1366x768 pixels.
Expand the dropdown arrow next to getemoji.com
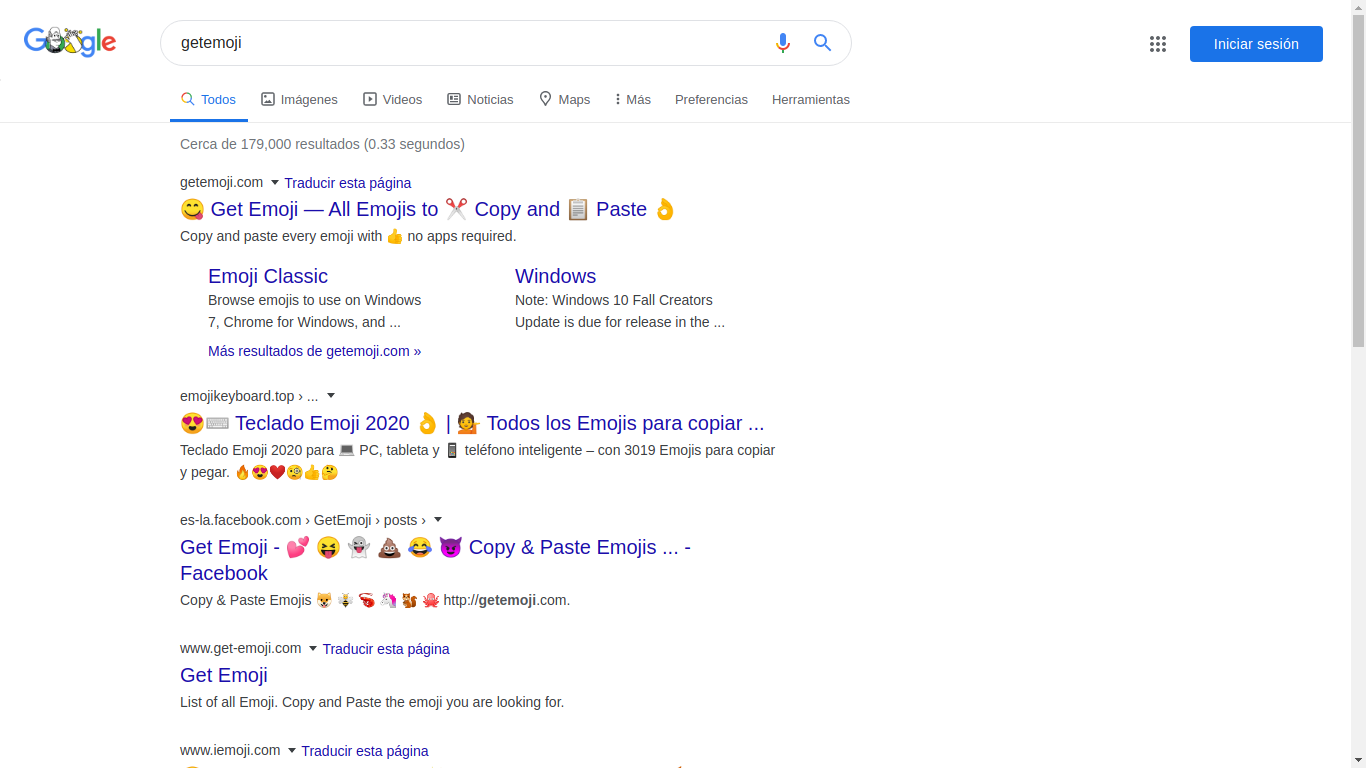[x=275, y=183]
